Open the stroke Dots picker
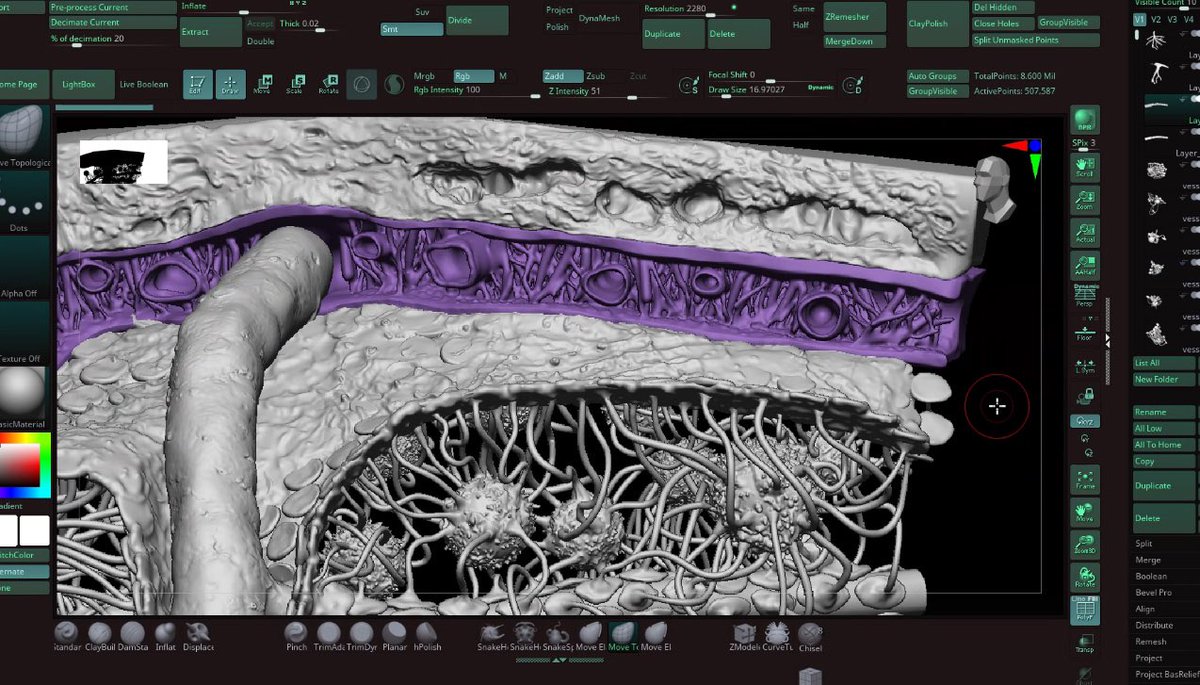 click(x=22, y=203)
